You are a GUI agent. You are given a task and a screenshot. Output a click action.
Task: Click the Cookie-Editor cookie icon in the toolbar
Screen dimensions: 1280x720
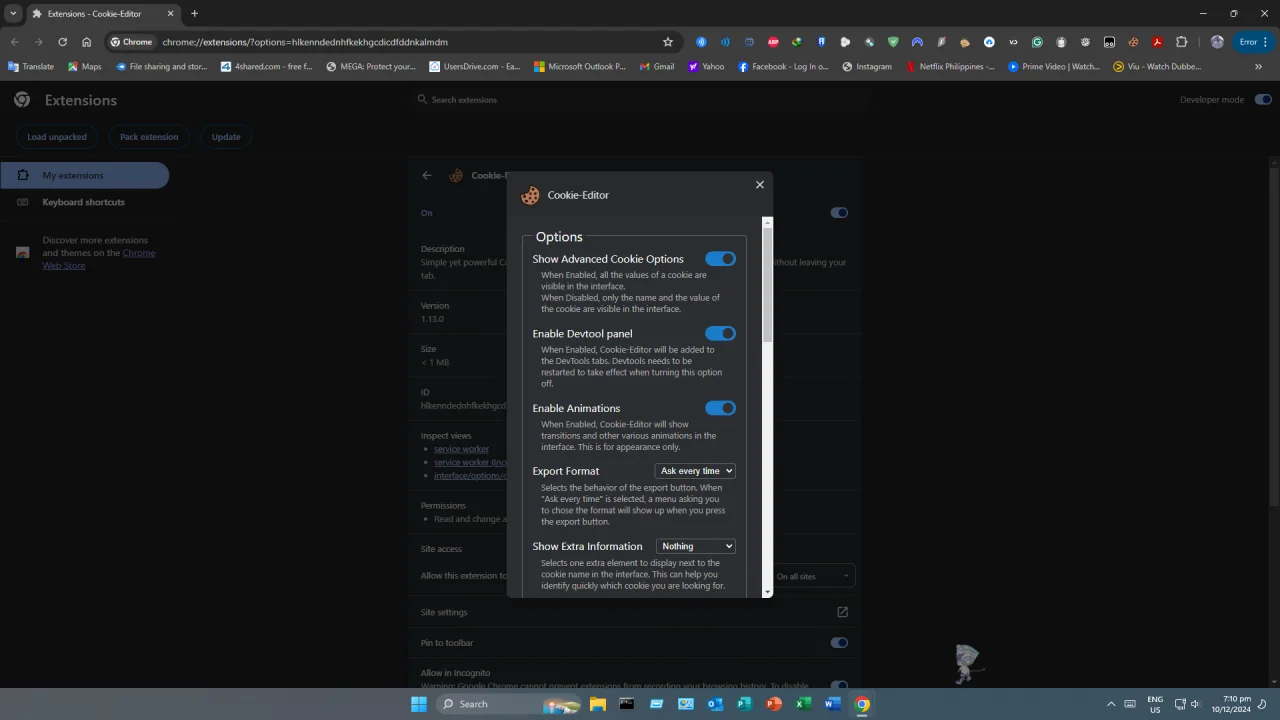pos(1133,42)
